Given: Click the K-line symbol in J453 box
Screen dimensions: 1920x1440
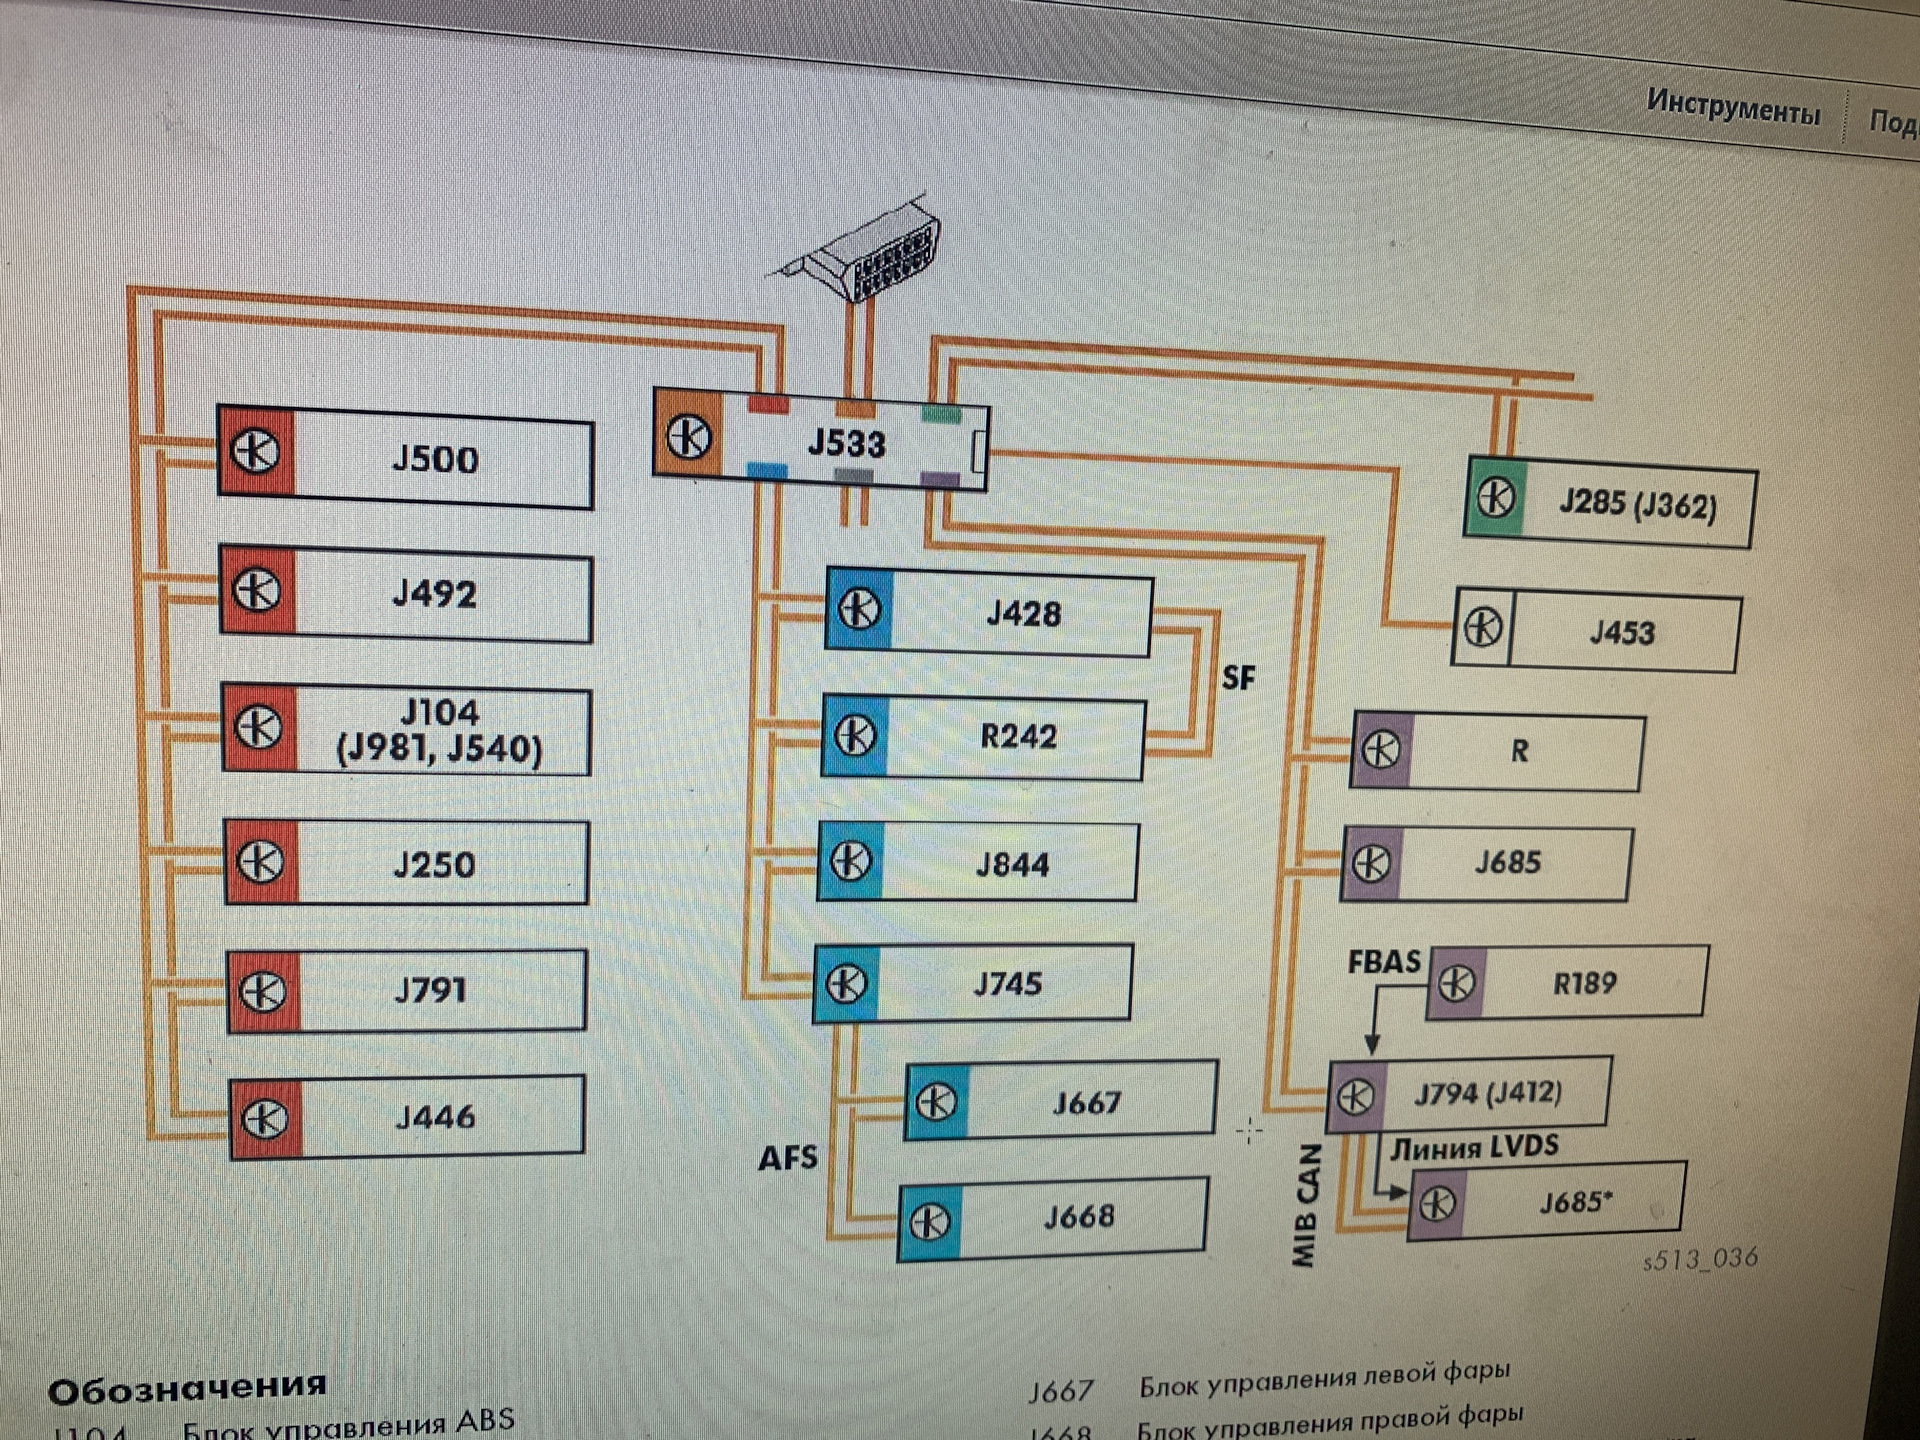Looking at the screenshot, I should point(1483,628).
